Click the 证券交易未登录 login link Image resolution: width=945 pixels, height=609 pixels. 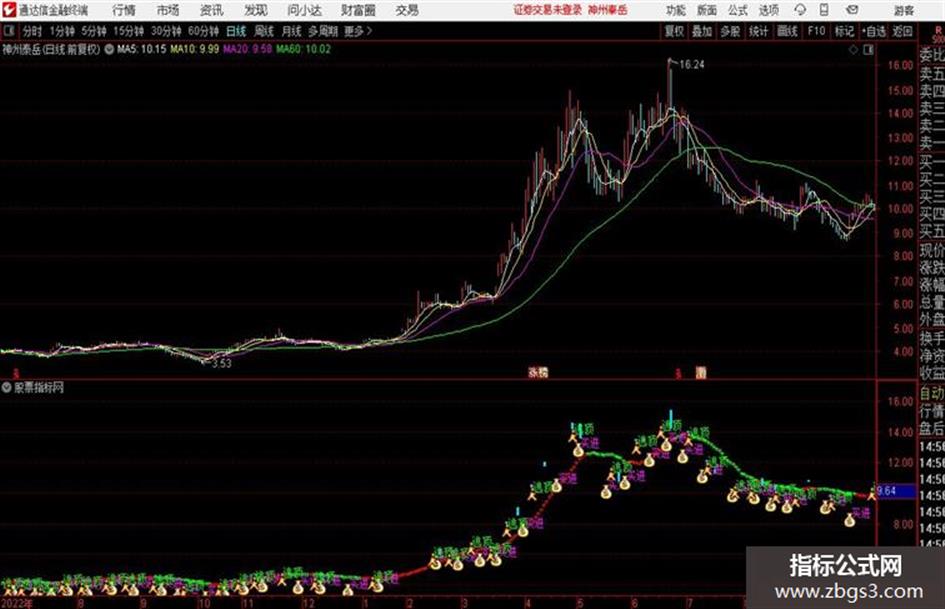coord(548,10)
